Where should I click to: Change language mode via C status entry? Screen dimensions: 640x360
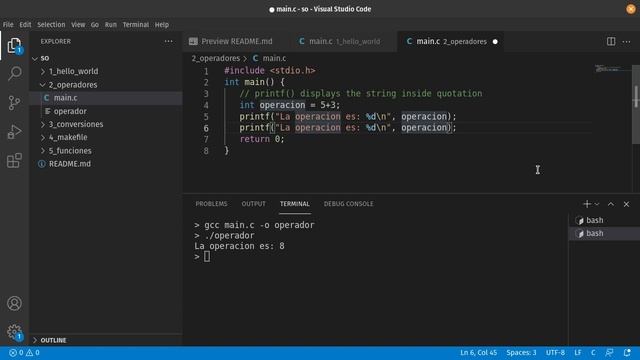[593, 353]
